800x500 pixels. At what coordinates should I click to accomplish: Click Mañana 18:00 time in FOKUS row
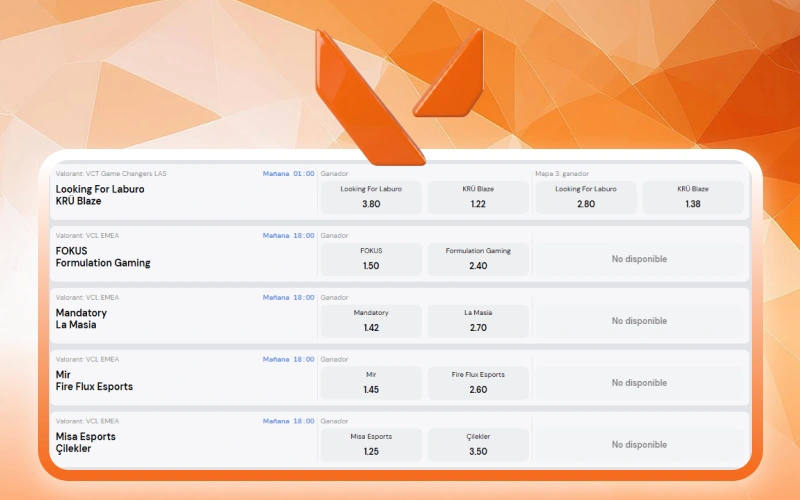click(288, 235)
